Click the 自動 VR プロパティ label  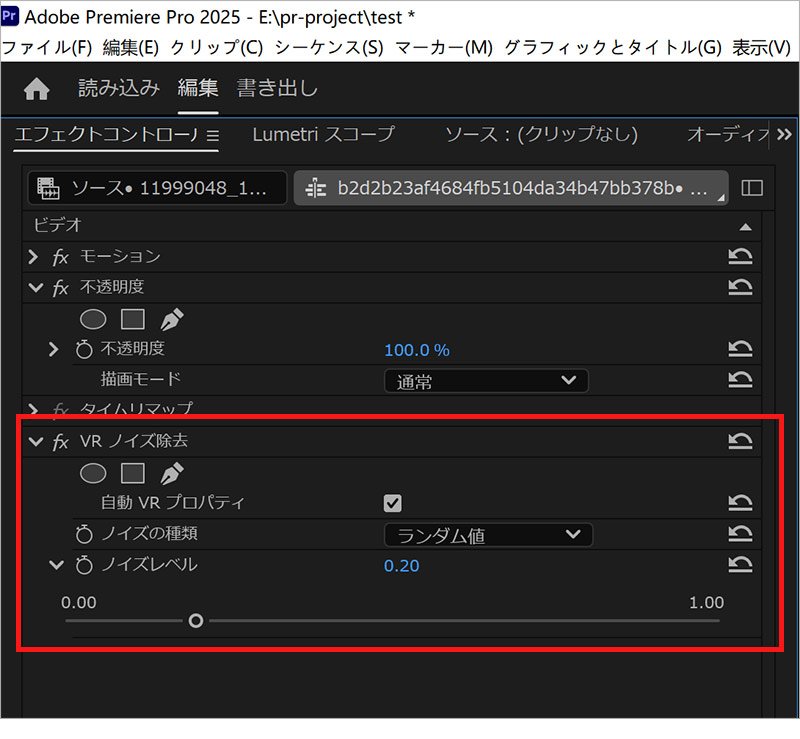pos(172,503)
